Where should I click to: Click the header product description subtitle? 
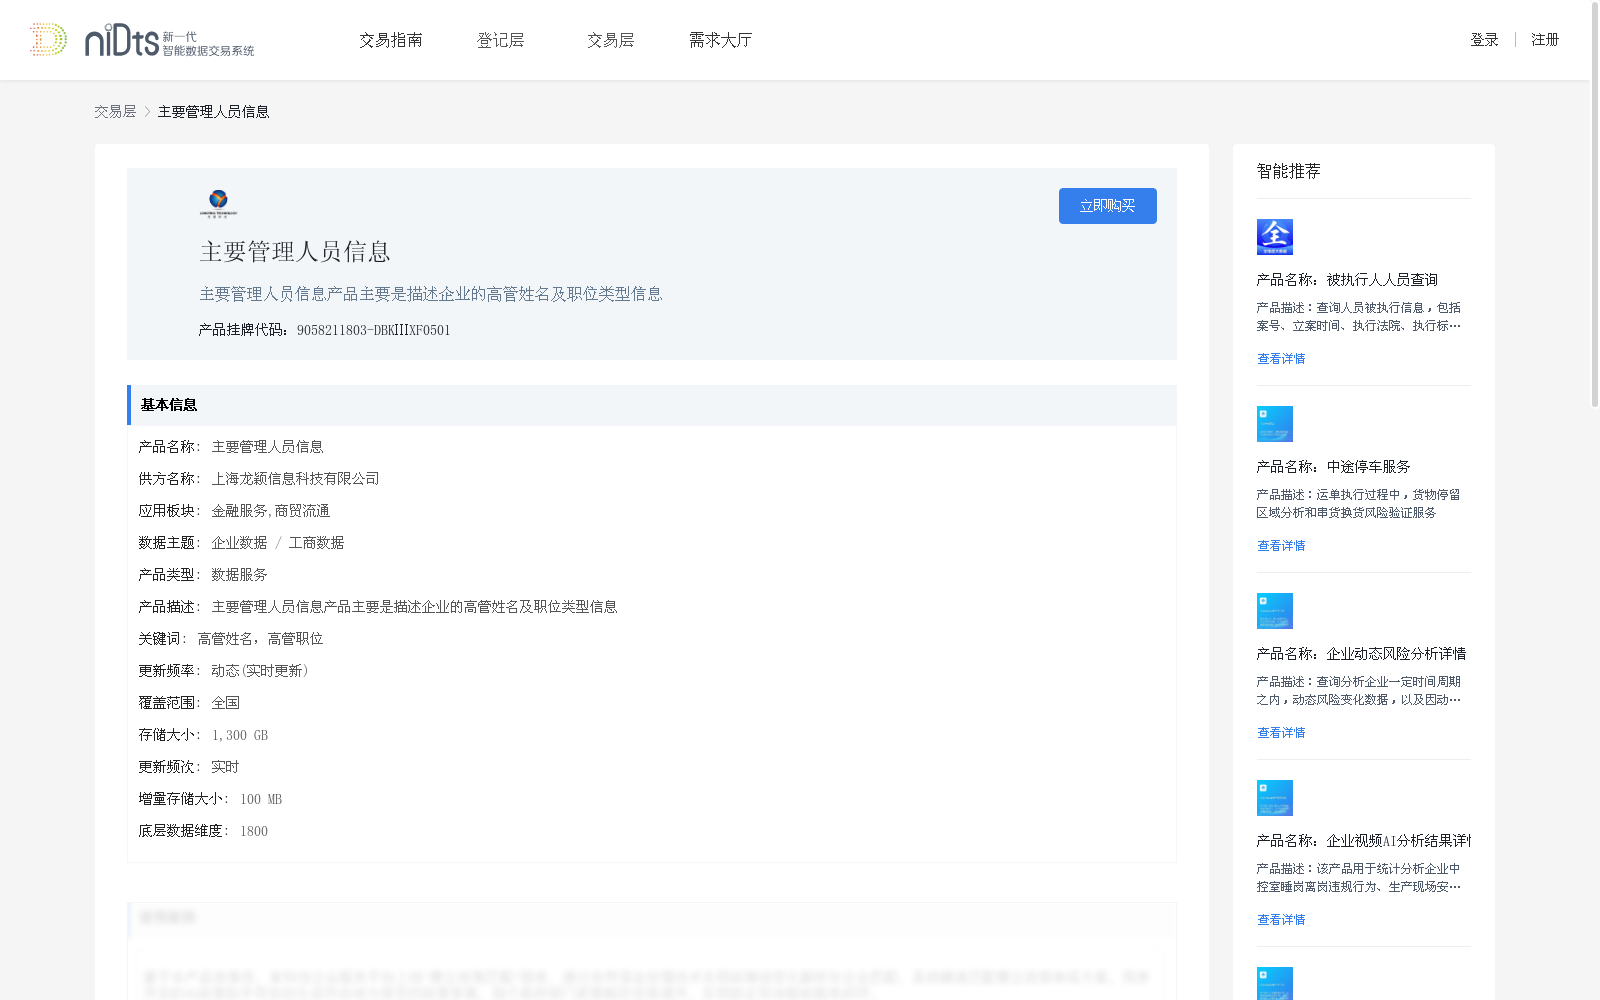click(x=431, y=294)
